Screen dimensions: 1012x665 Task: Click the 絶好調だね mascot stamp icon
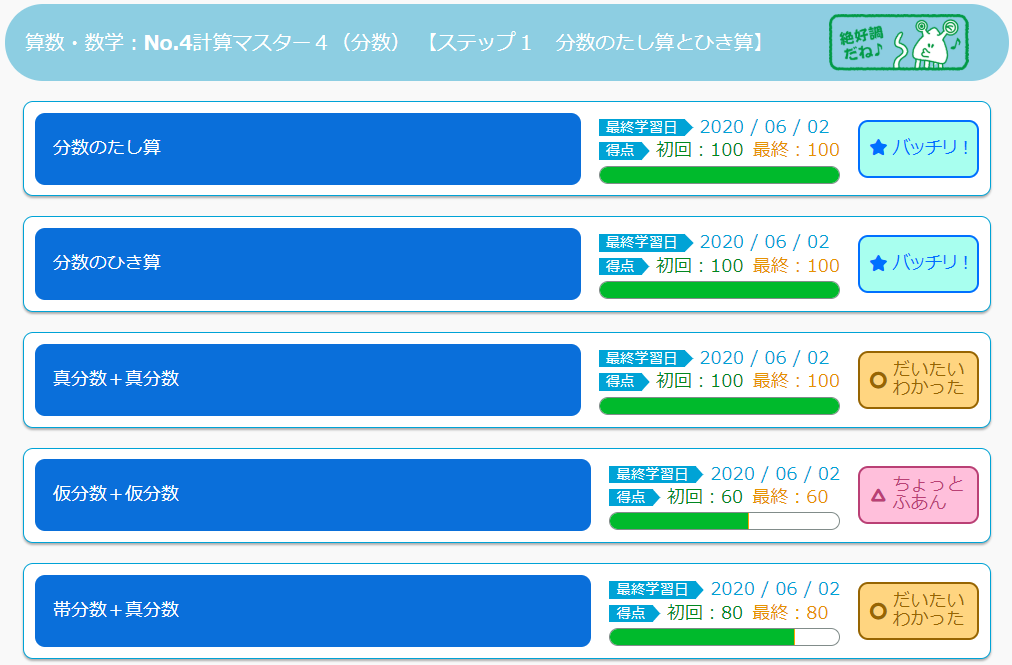898,43
